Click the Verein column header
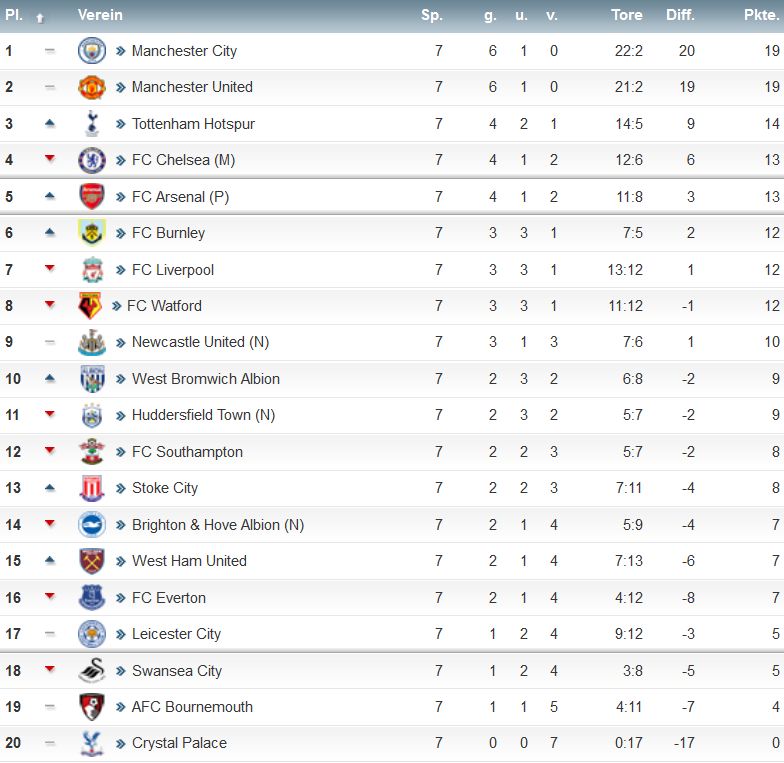This screenshot has width=784, height=763. click(x=100, y=15)
